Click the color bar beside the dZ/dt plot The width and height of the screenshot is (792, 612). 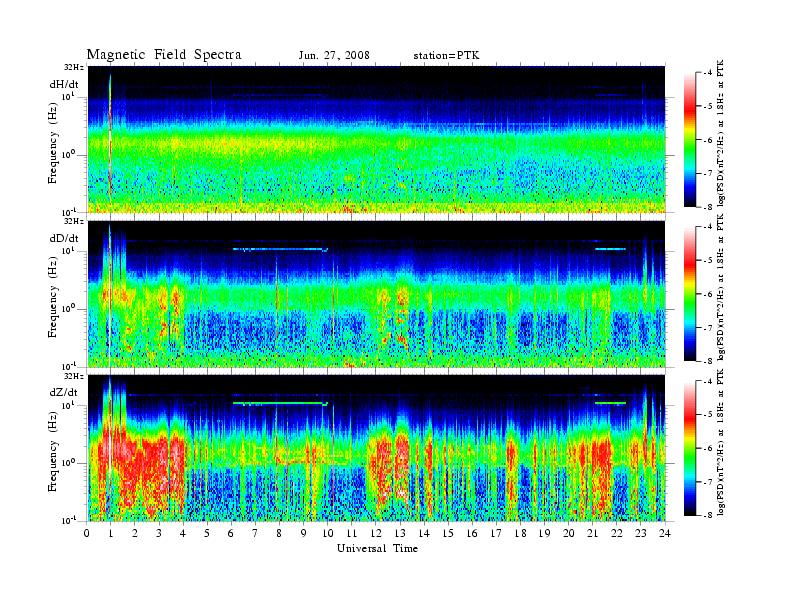pos(690,448)
